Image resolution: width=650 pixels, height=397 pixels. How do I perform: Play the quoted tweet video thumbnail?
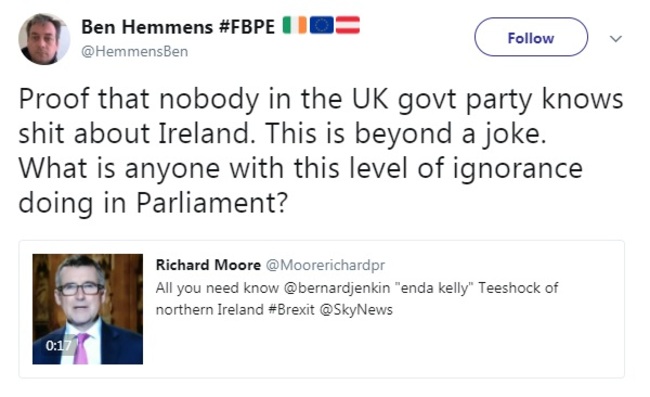click(x=88, y=309)
